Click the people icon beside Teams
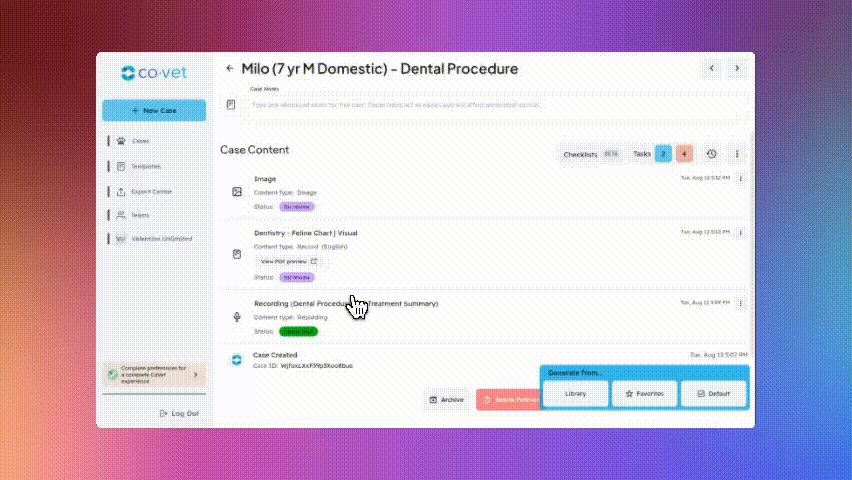Screen dimensions: 852x480 click(x=121, y=215)
